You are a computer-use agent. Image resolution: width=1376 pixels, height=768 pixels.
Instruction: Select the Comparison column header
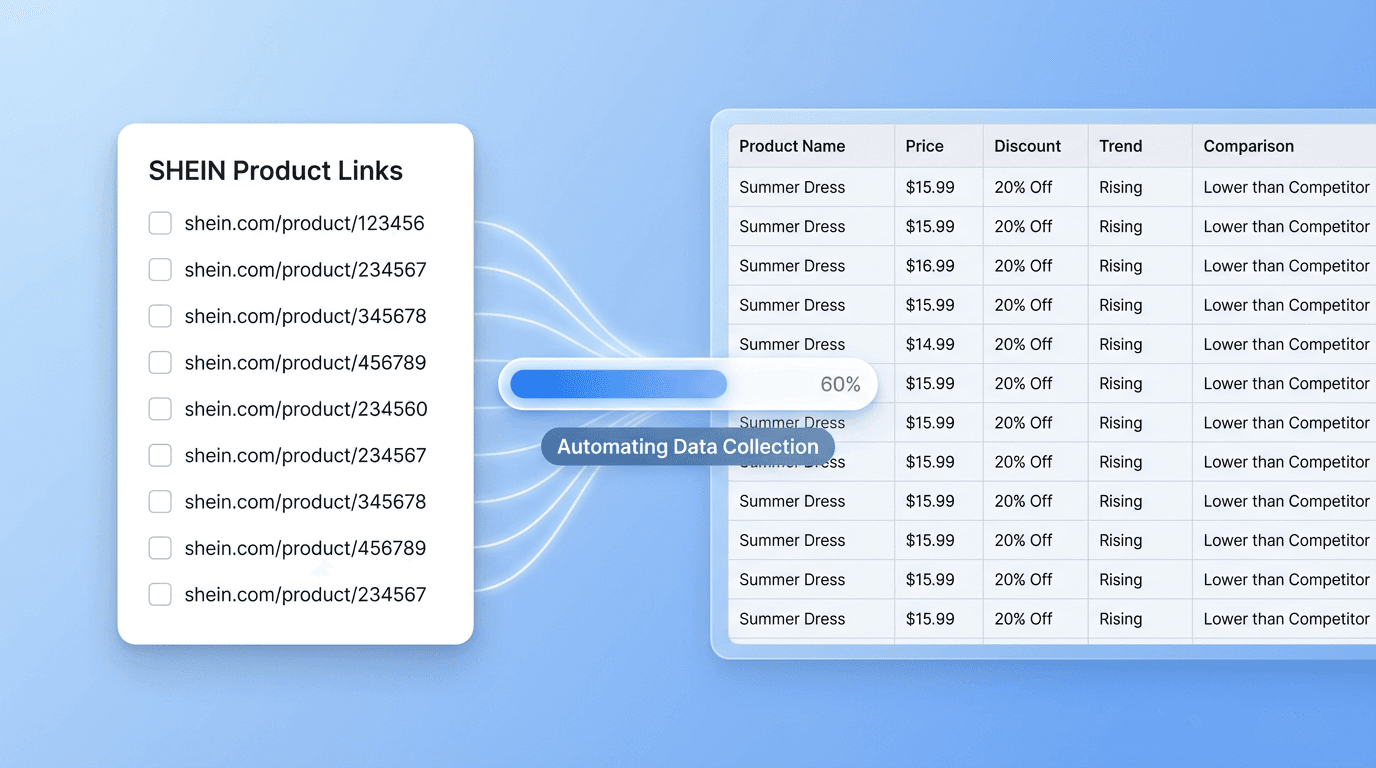(x=1248, y=146)
